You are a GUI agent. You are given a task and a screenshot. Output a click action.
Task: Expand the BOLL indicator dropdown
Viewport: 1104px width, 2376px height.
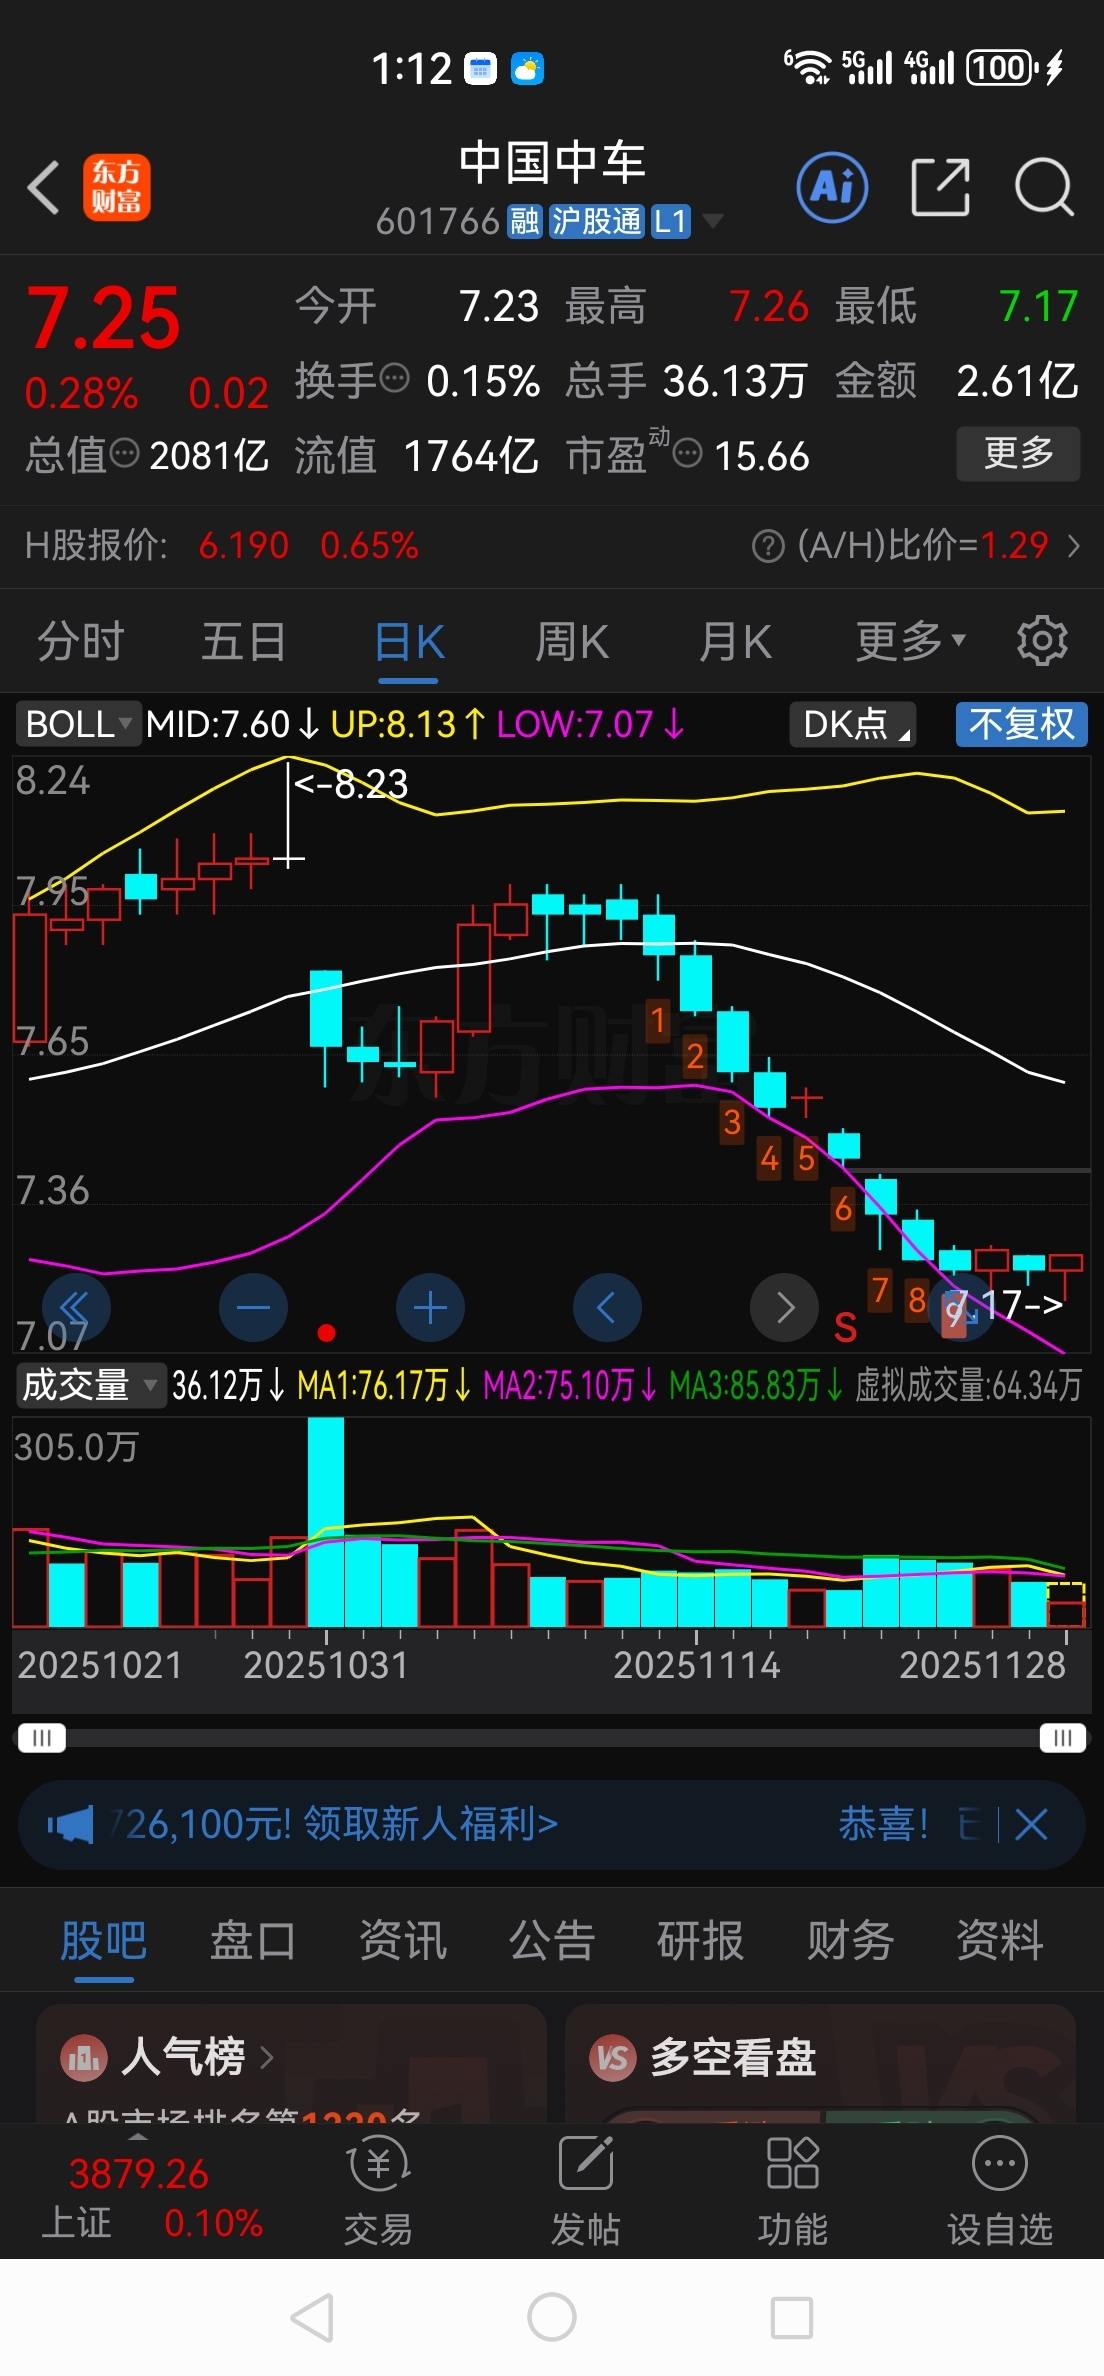(77, 724)
